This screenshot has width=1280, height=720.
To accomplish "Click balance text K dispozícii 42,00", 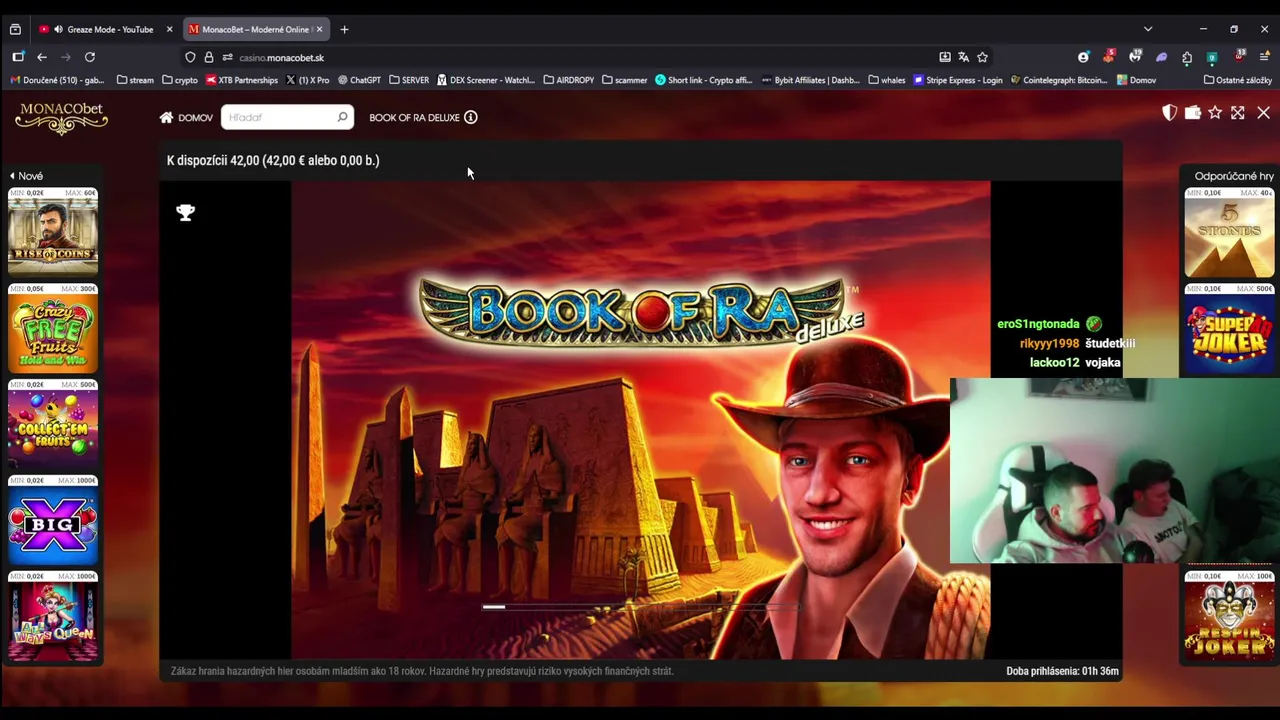I will 273,160.
